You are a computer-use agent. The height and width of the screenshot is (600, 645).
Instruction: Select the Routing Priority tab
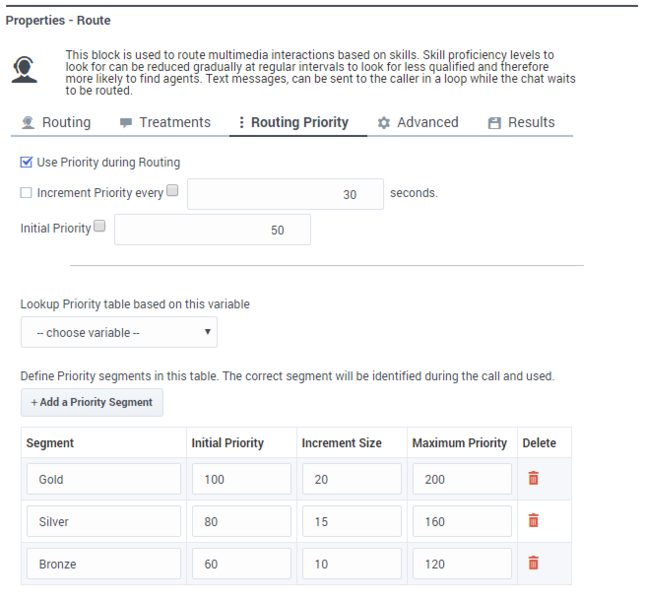[x=292, y=123]
